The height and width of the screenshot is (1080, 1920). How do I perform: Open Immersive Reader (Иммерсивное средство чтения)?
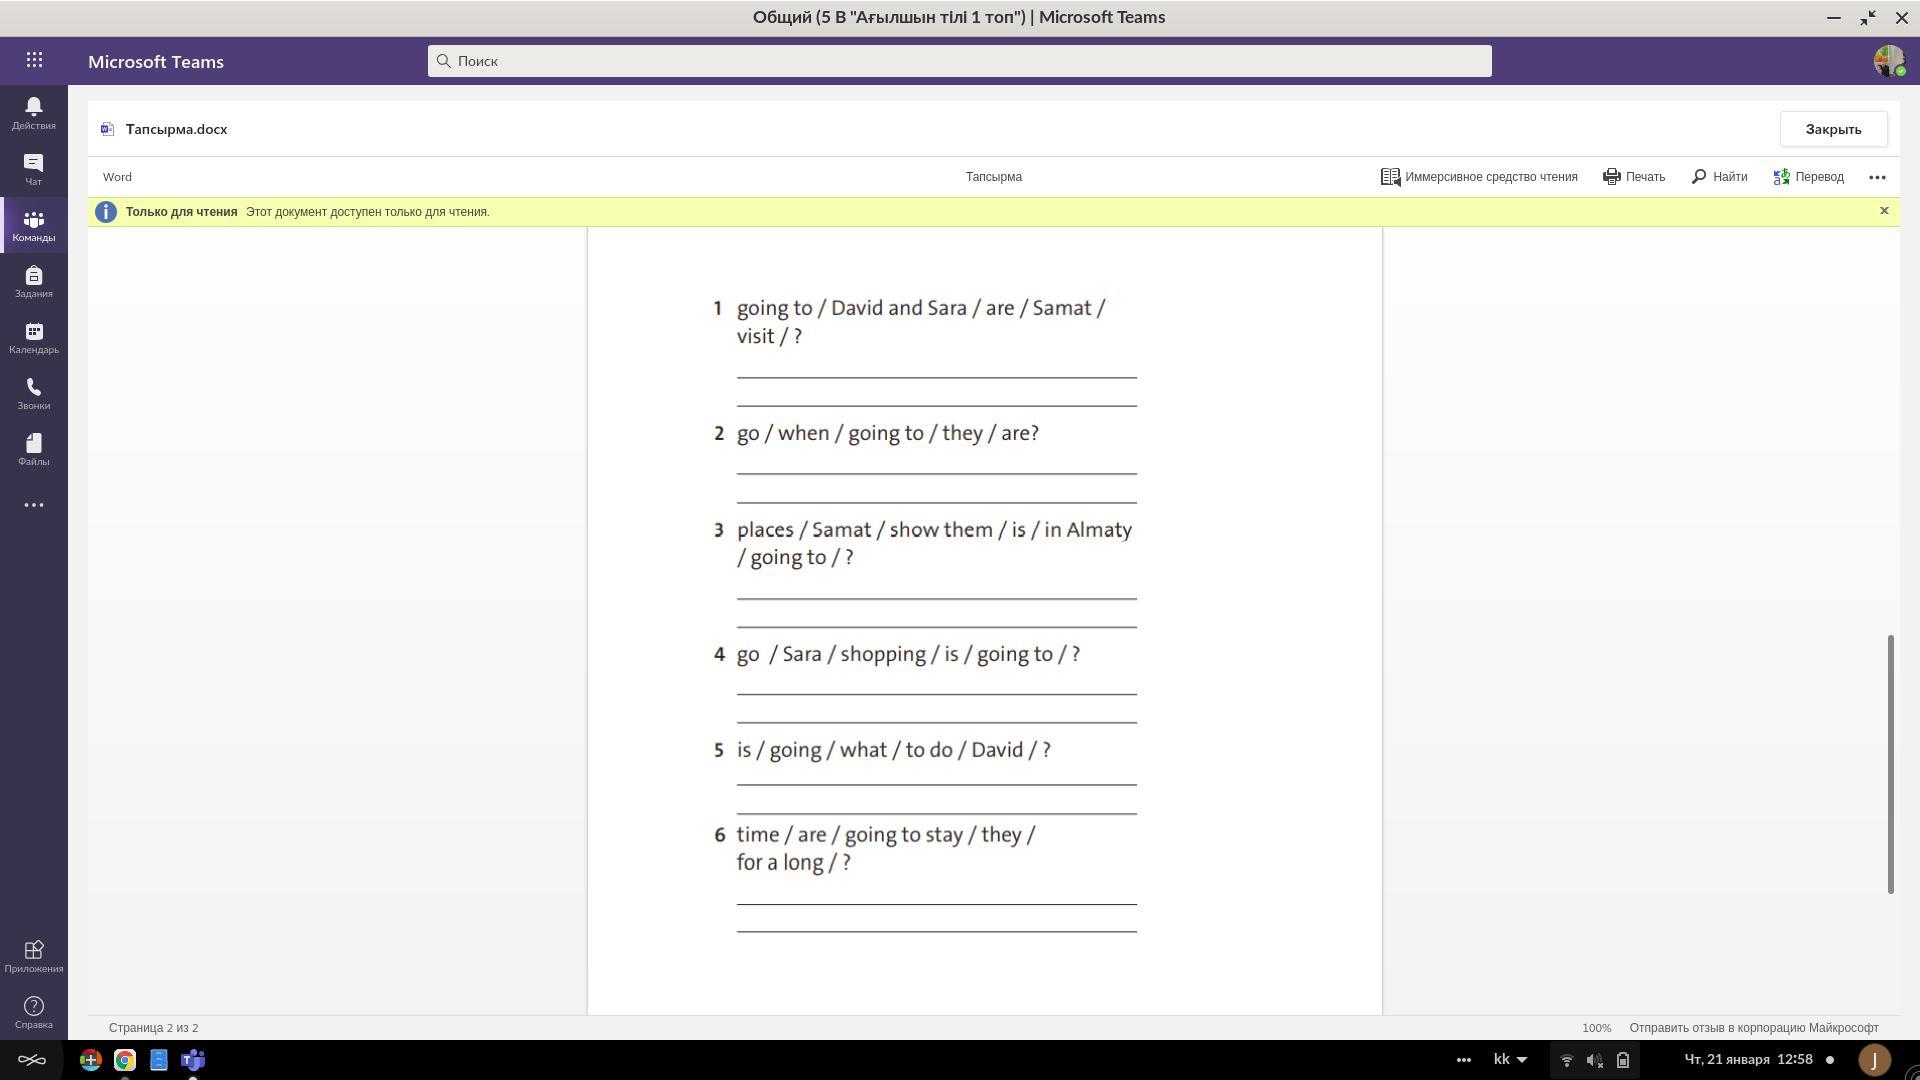[1479, 177]
